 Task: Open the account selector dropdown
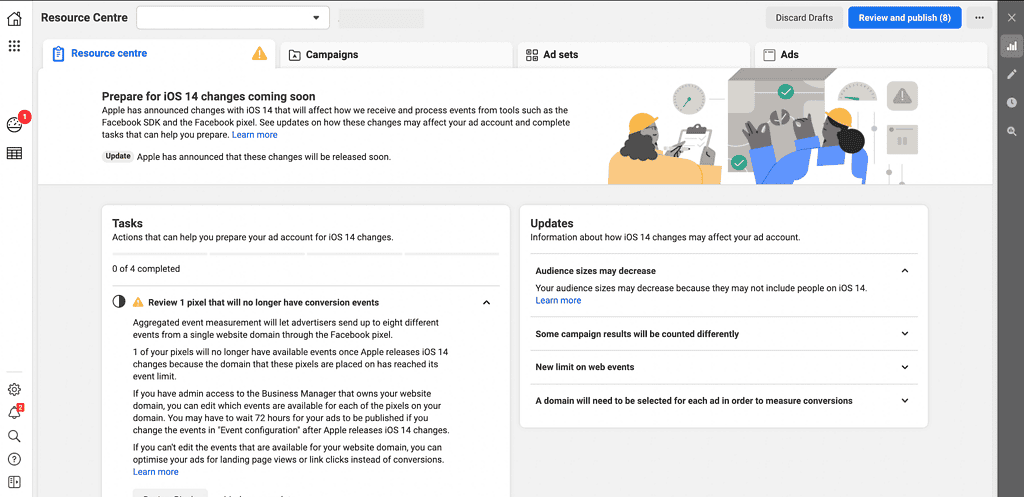pyautogui.click(x=233, y=18)
